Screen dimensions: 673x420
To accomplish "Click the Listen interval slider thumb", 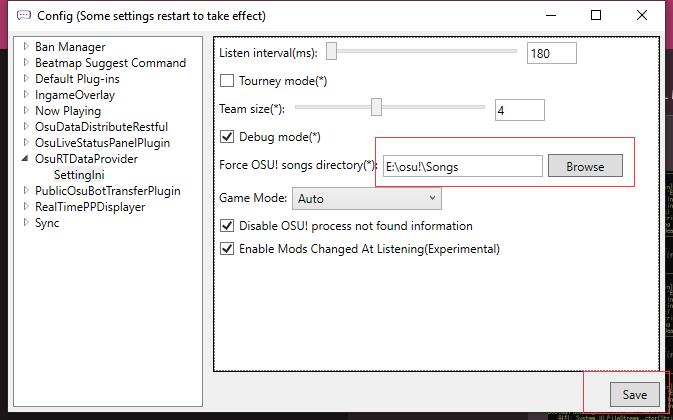I will 331,51.
